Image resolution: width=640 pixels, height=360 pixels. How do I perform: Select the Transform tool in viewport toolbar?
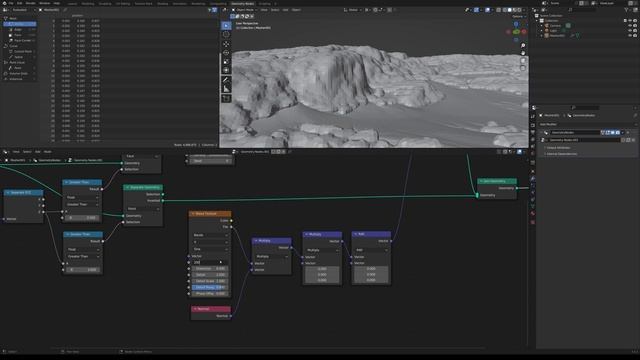point(226,70)
